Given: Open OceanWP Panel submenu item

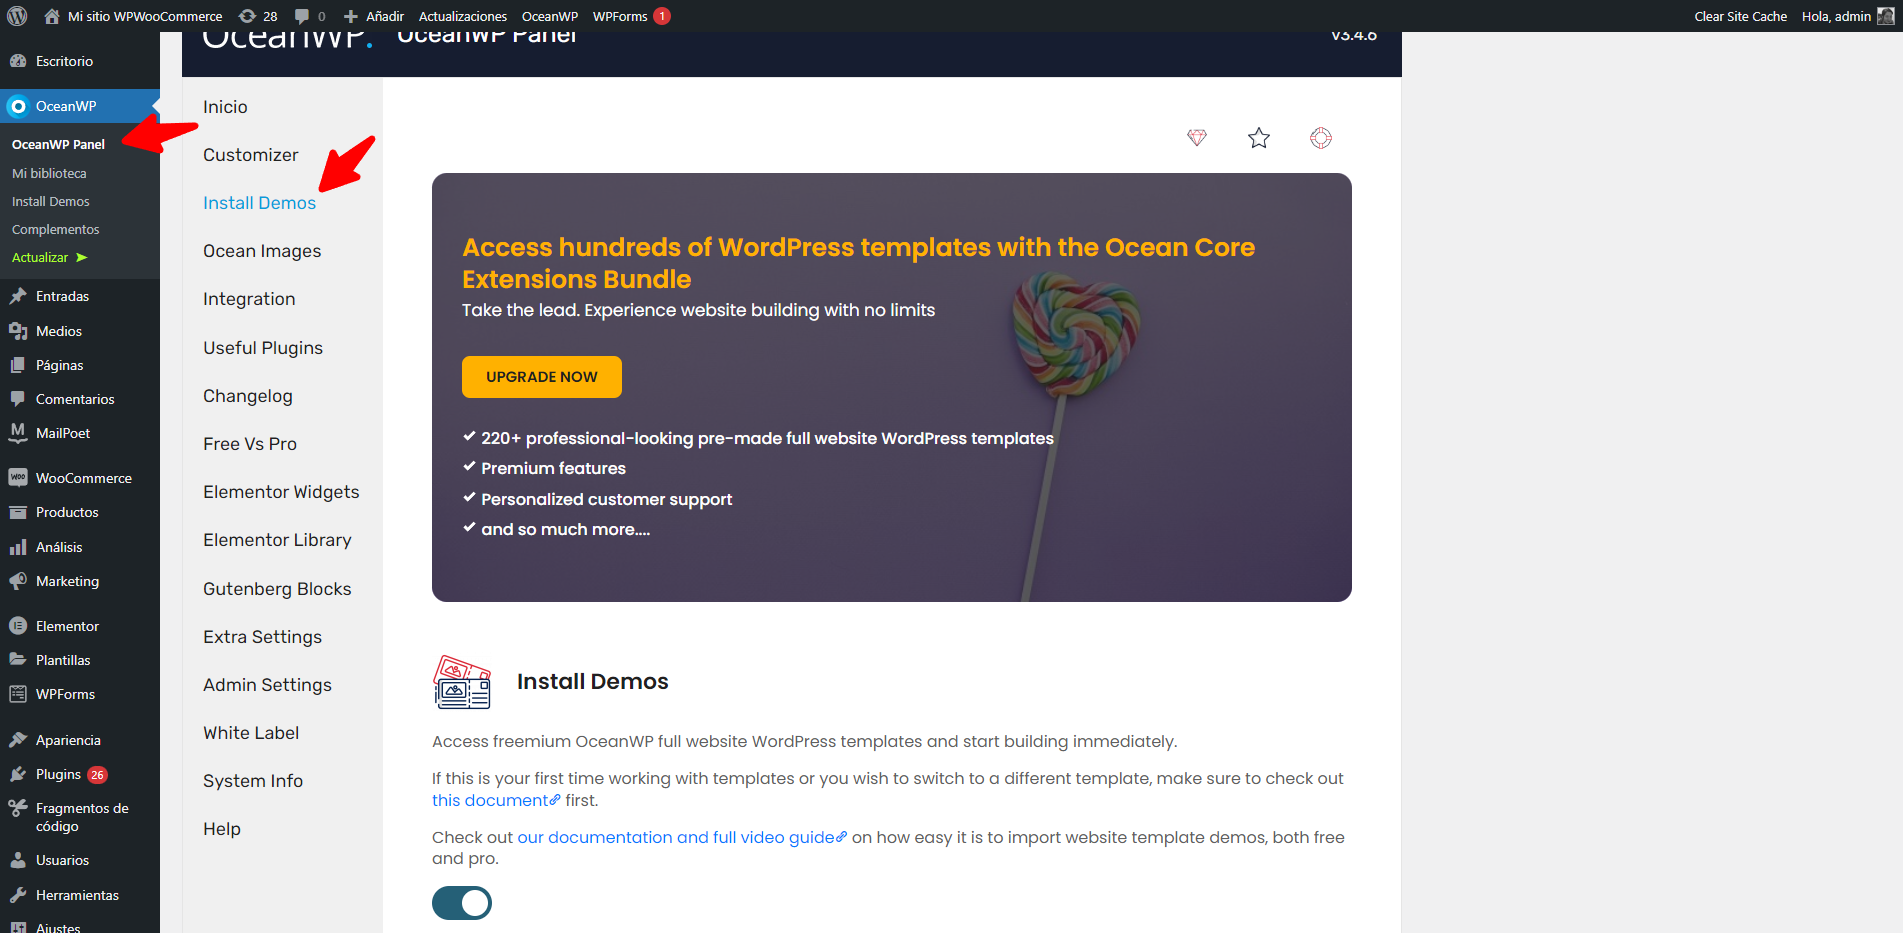Looking at the screenshot, I should point(58,144).
